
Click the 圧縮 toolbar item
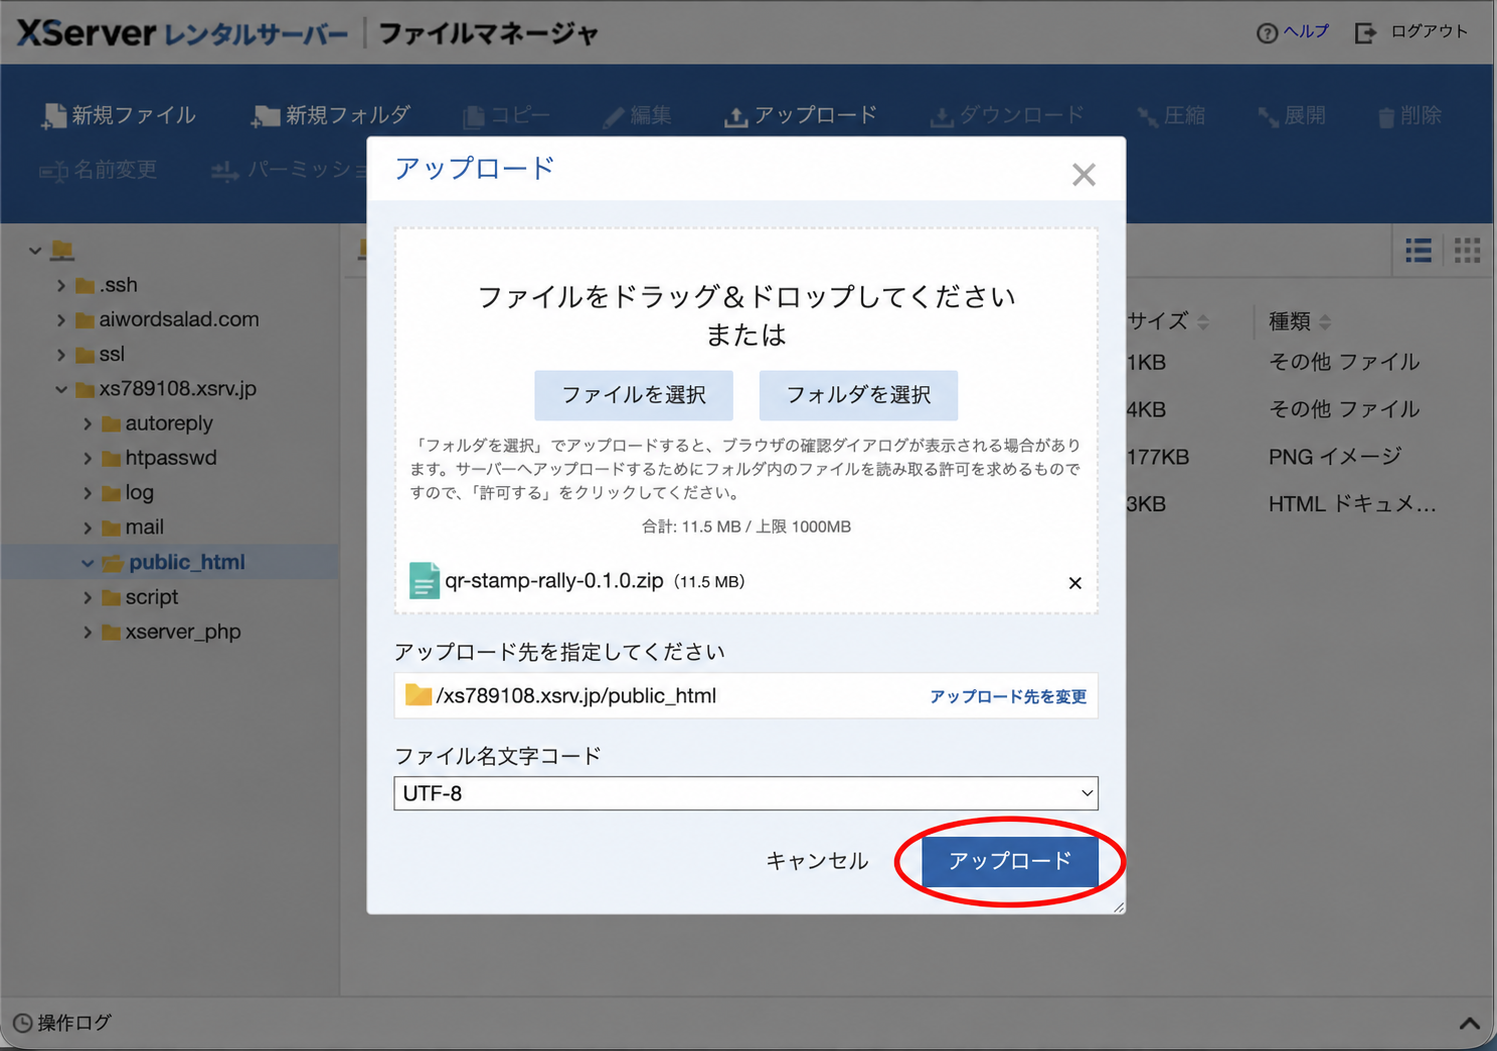[1171, 116]
